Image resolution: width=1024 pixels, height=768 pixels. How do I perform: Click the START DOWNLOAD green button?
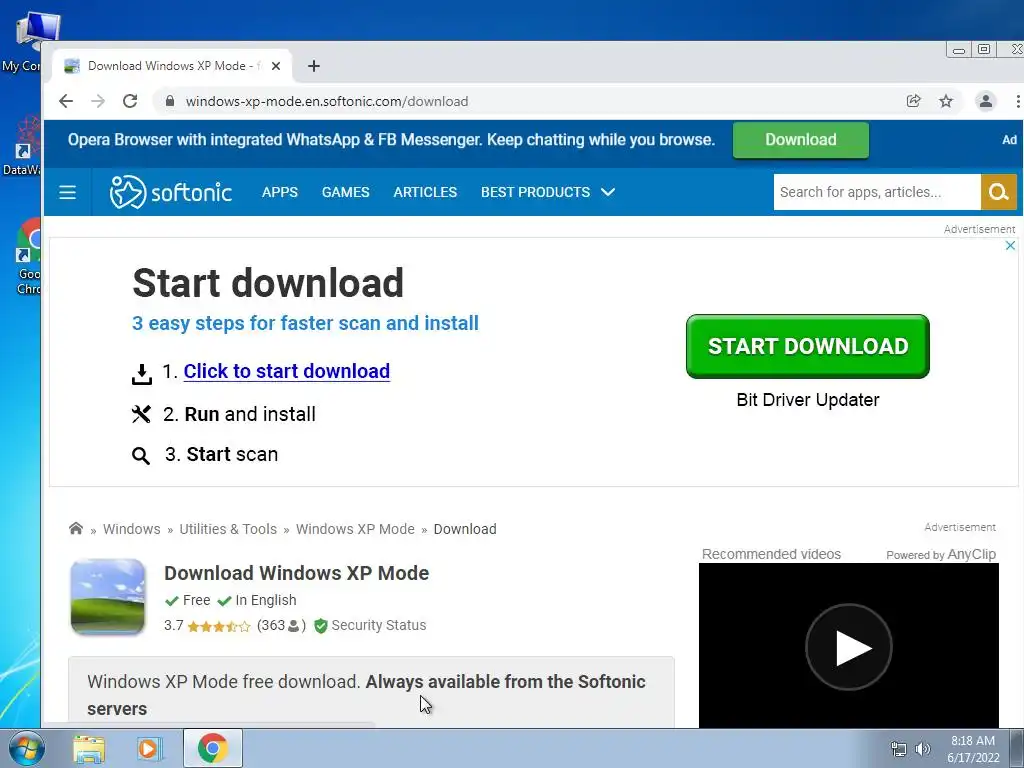[808, 346]
